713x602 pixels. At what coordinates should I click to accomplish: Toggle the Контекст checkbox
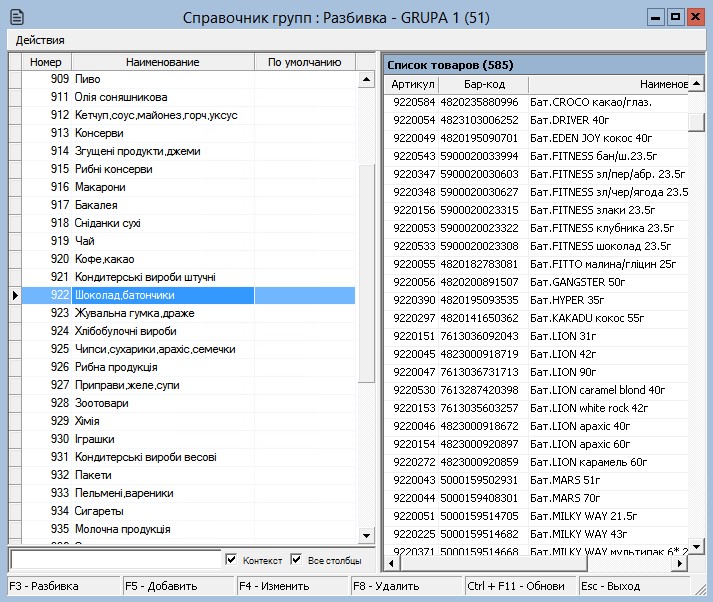[232, 560]
